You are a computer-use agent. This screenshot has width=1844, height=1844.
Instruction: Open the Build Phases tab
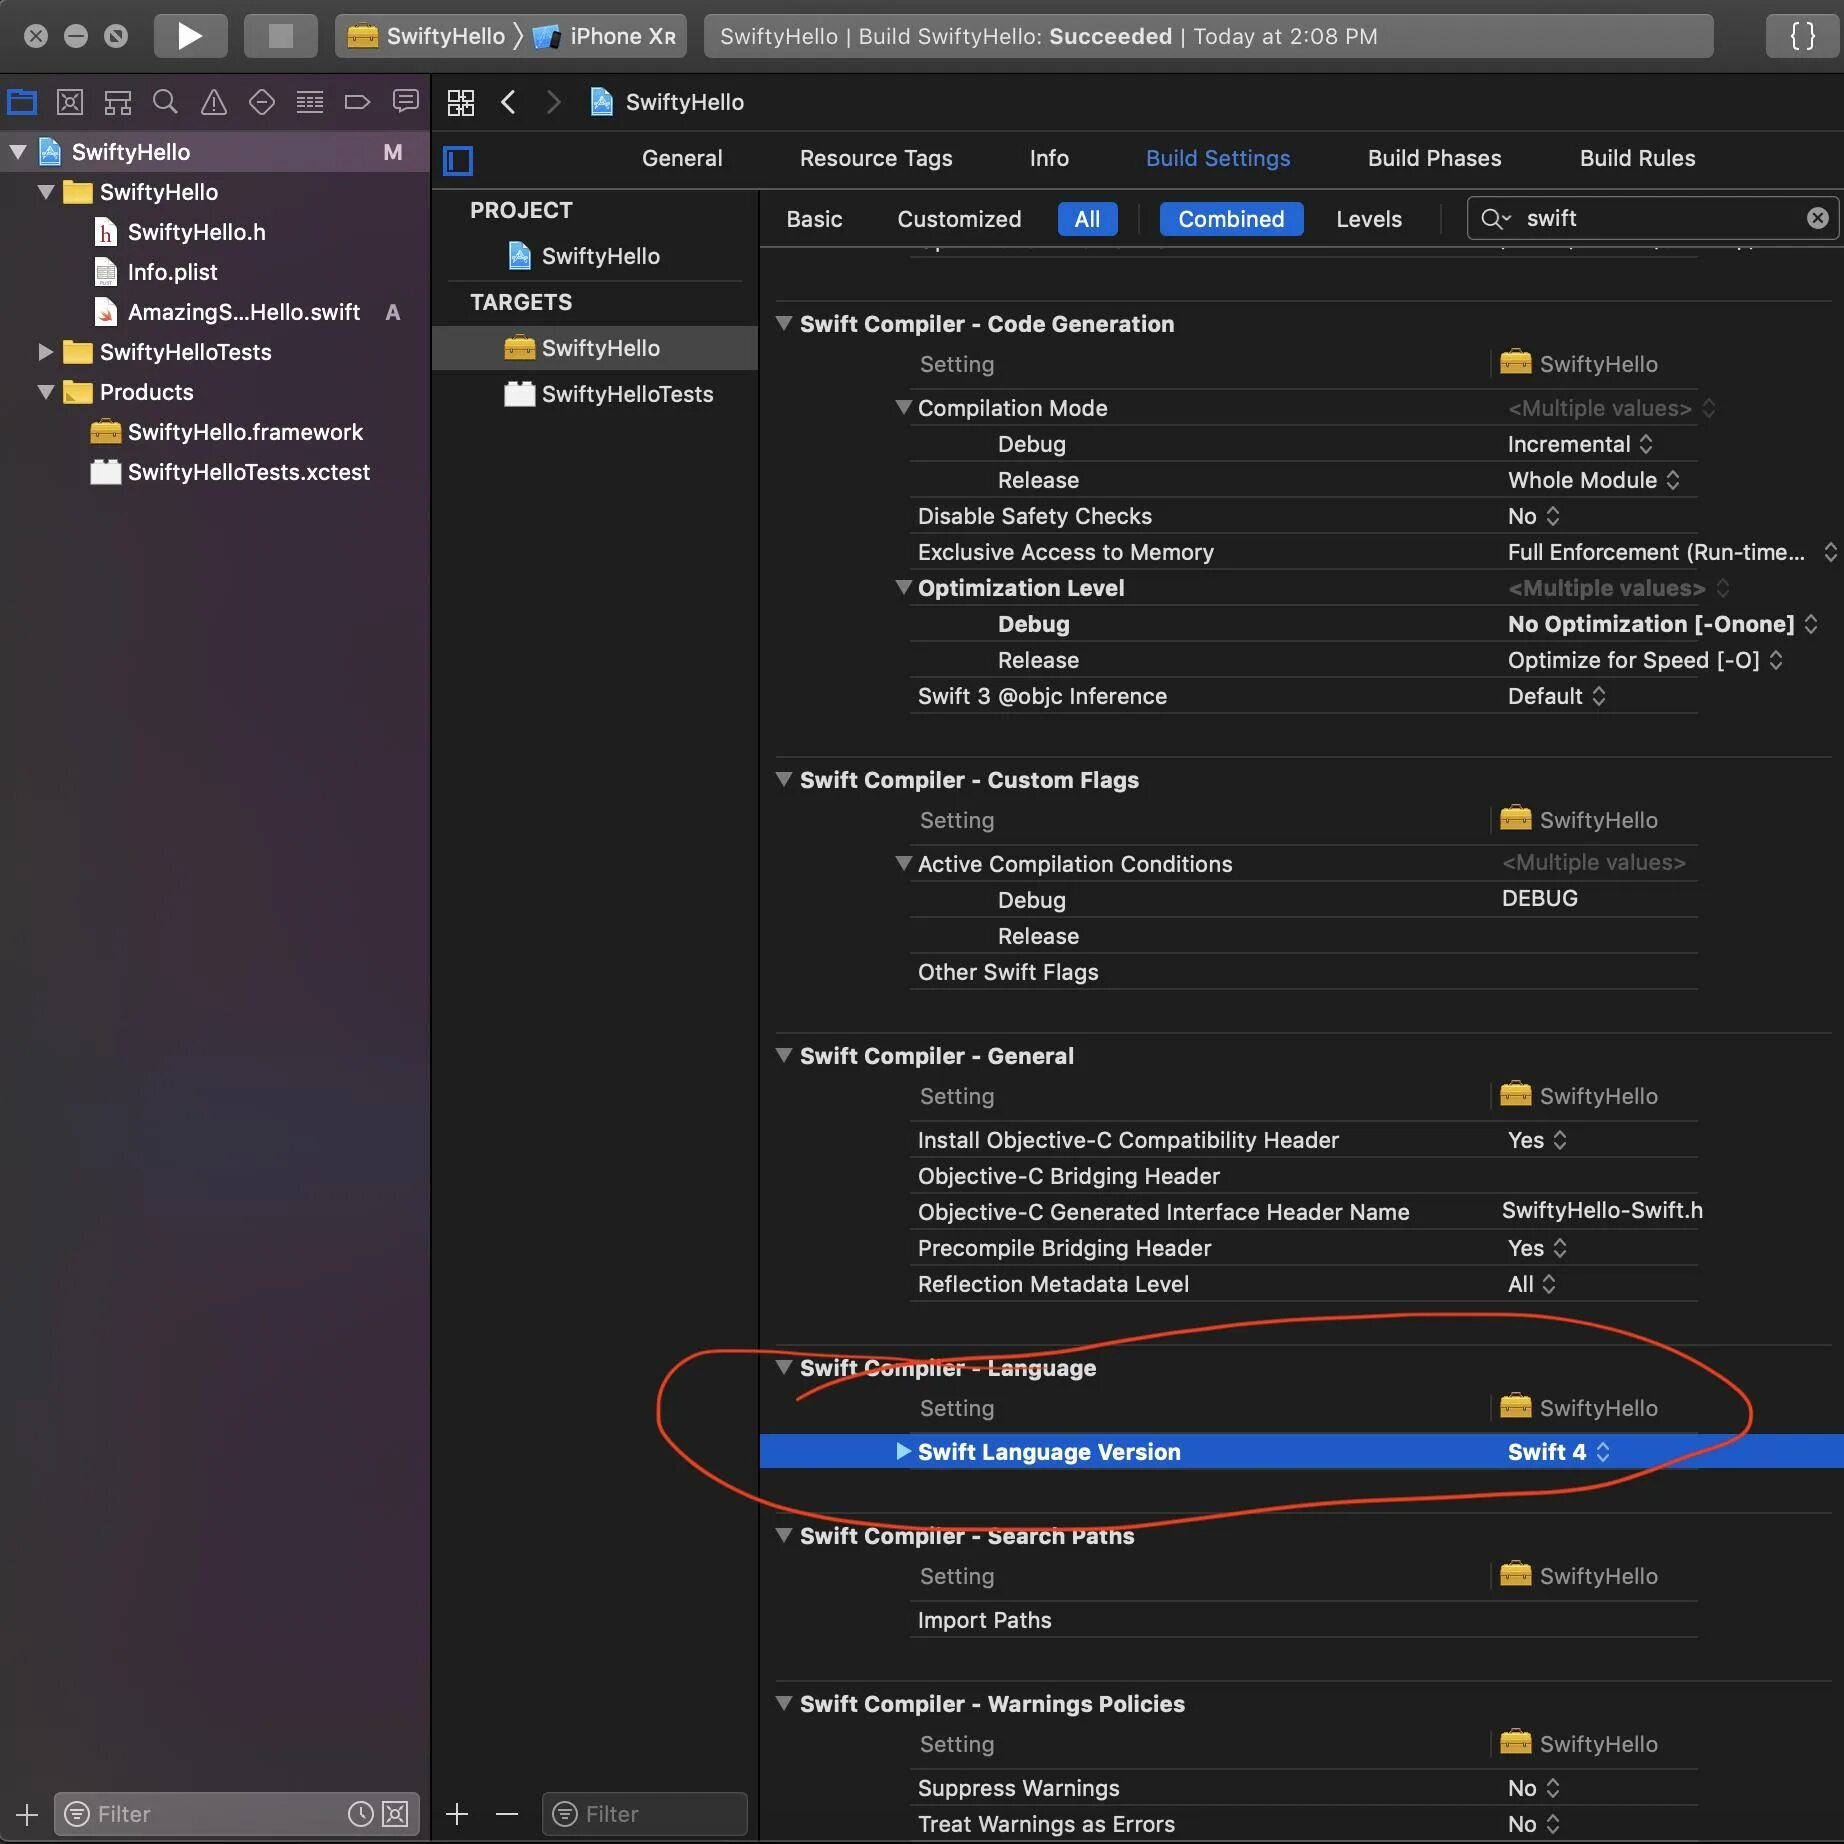(1435, 158)
